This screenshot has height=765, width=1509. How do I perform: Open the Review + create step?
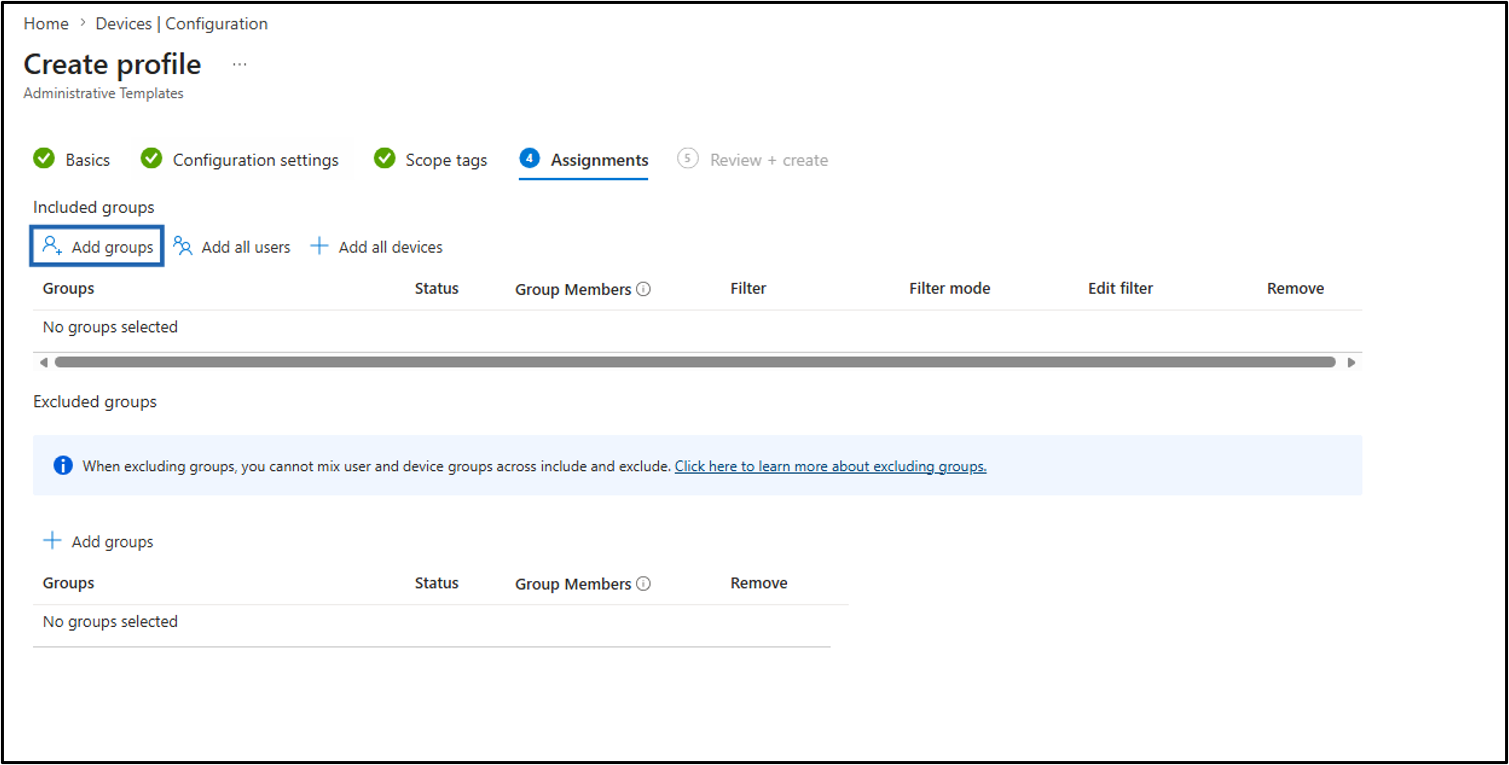point(769,160)
